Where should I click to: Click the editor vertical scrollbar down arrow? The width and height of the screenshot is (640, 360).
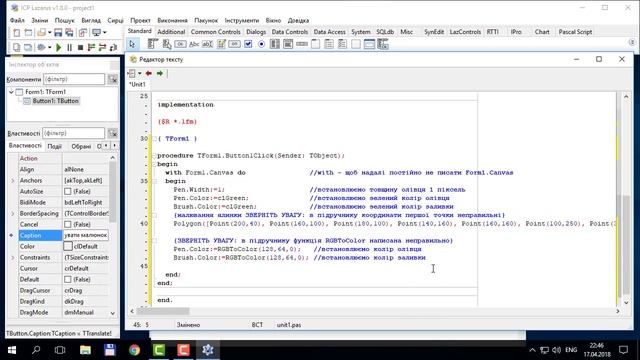coord(626,302)
